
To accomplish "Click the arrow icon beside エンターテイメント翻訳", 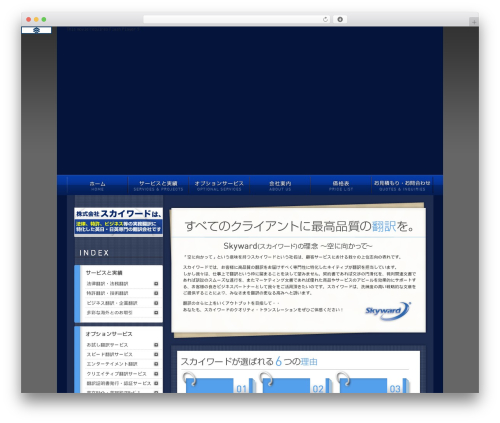I will pos(156,364).
